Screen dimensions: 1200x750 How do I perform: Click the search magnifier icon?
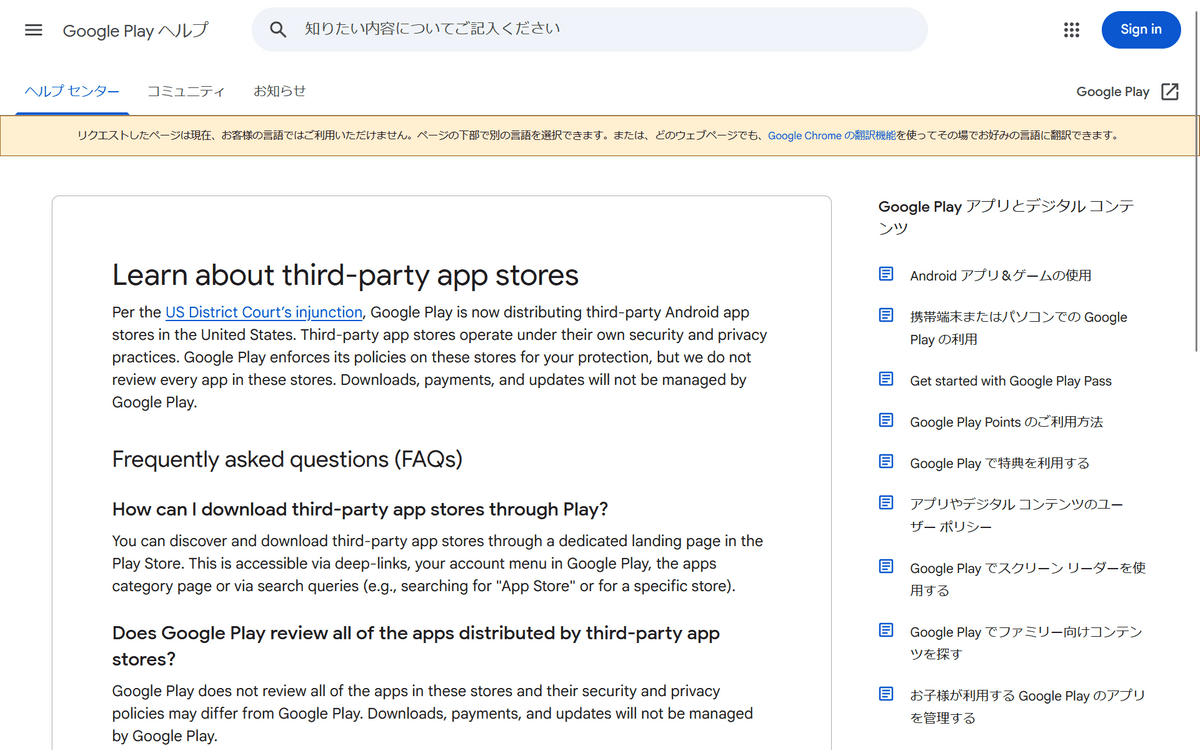(x=278, y=30)
